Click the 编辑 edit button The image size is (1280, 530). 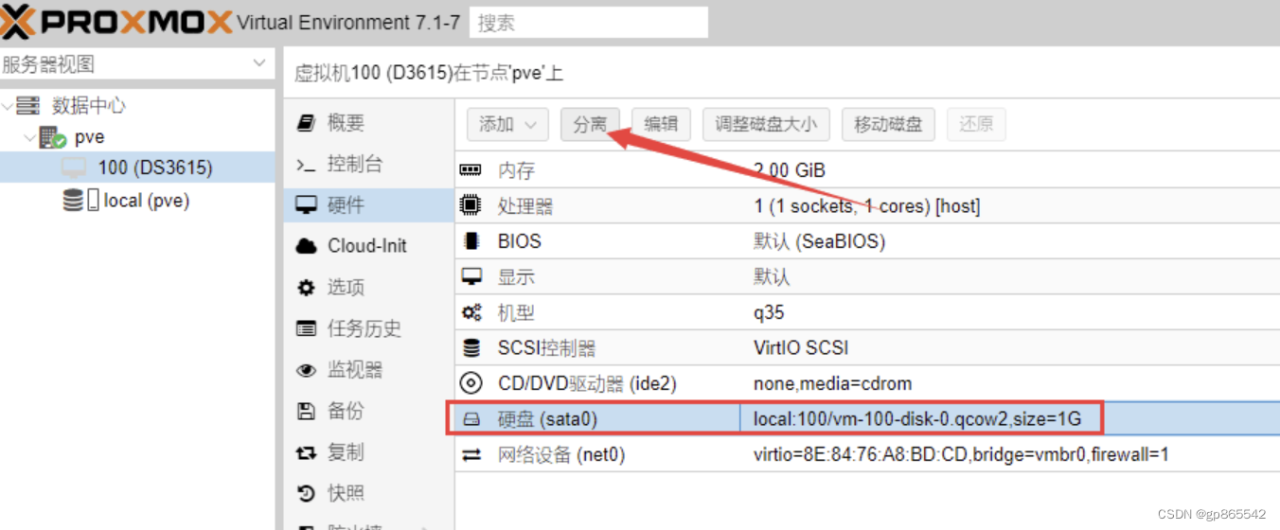click(x=660, y=124)
